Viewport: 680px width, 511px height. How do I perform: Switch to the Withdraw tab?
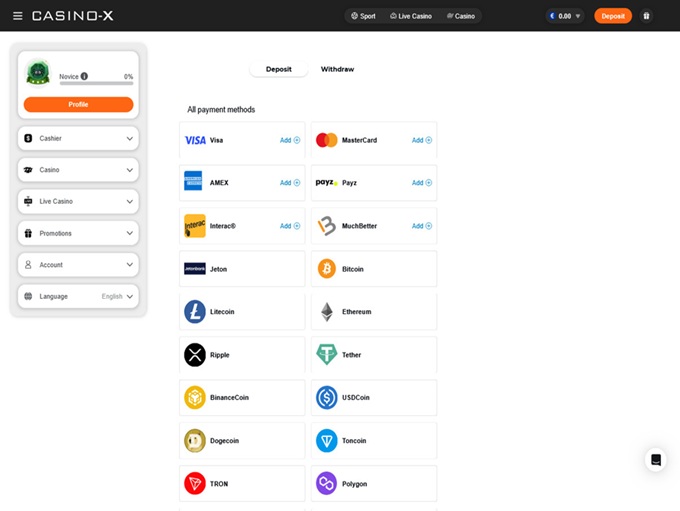click(337, 69)
